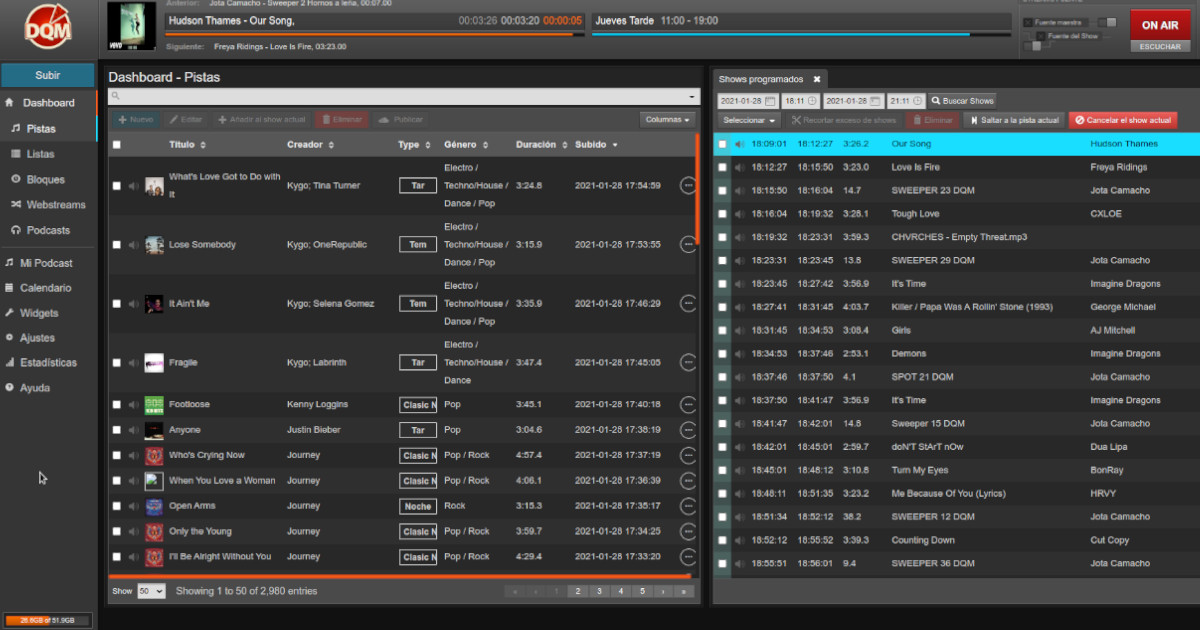
Task: Preview audio for Tough Love in schedule
Action: point(740,214)
